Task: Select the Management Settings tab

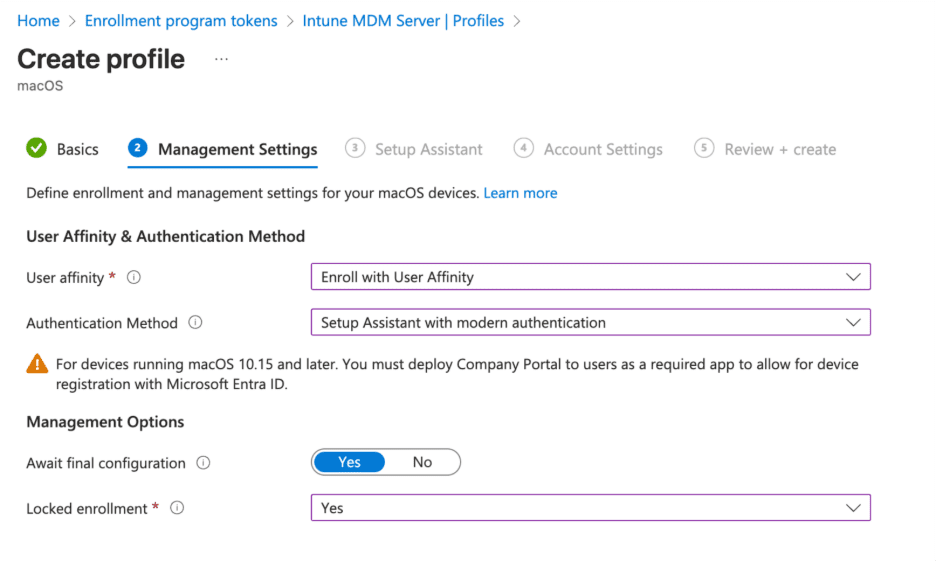Action: [237, 149]
